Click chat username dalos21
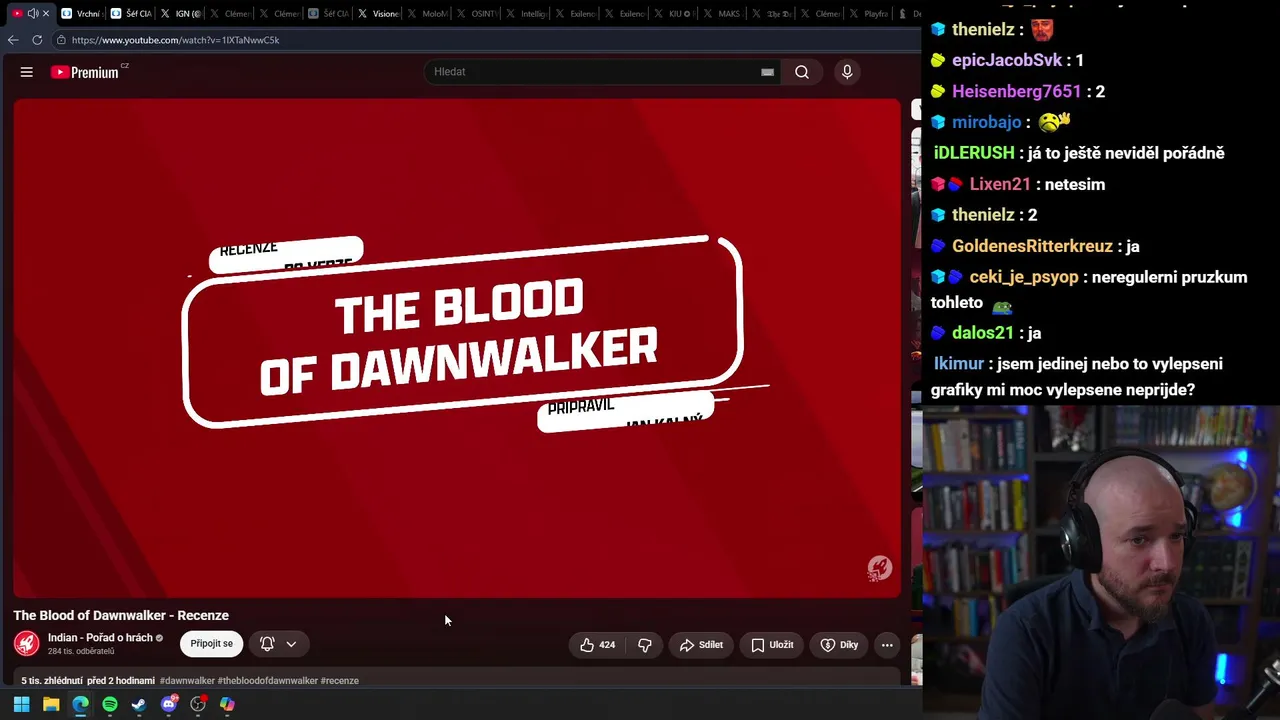The height and width of the screenshot is (720, 1280). (x=983, y=333)
